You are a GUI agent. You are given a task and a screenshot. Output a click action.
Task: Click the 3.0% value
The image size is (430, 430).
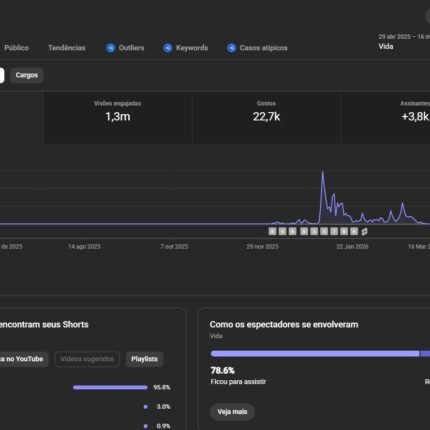coord(163,407)
